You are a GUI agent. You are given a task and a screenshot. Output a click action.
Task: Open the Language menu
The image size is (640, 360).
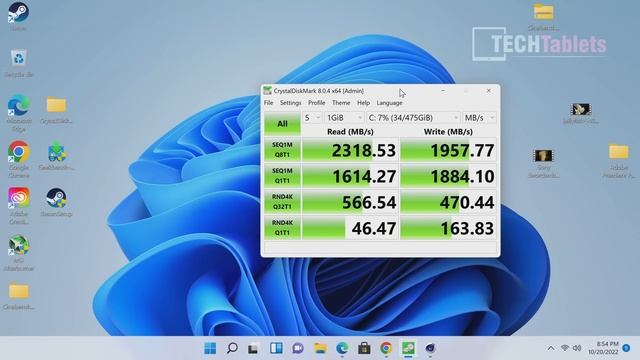(389, 103)
